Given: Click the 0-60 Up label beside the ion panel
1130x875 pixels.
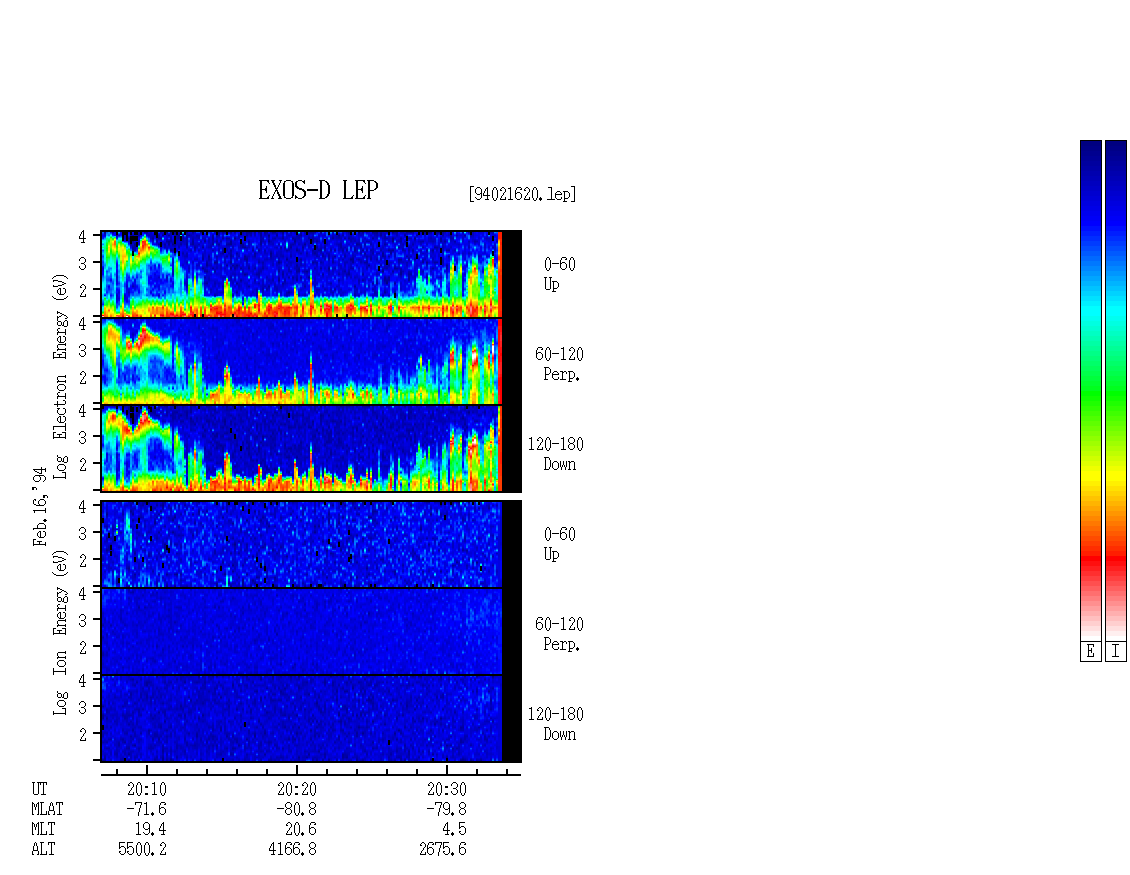Looking at the screenshot, I should (559, 545).
